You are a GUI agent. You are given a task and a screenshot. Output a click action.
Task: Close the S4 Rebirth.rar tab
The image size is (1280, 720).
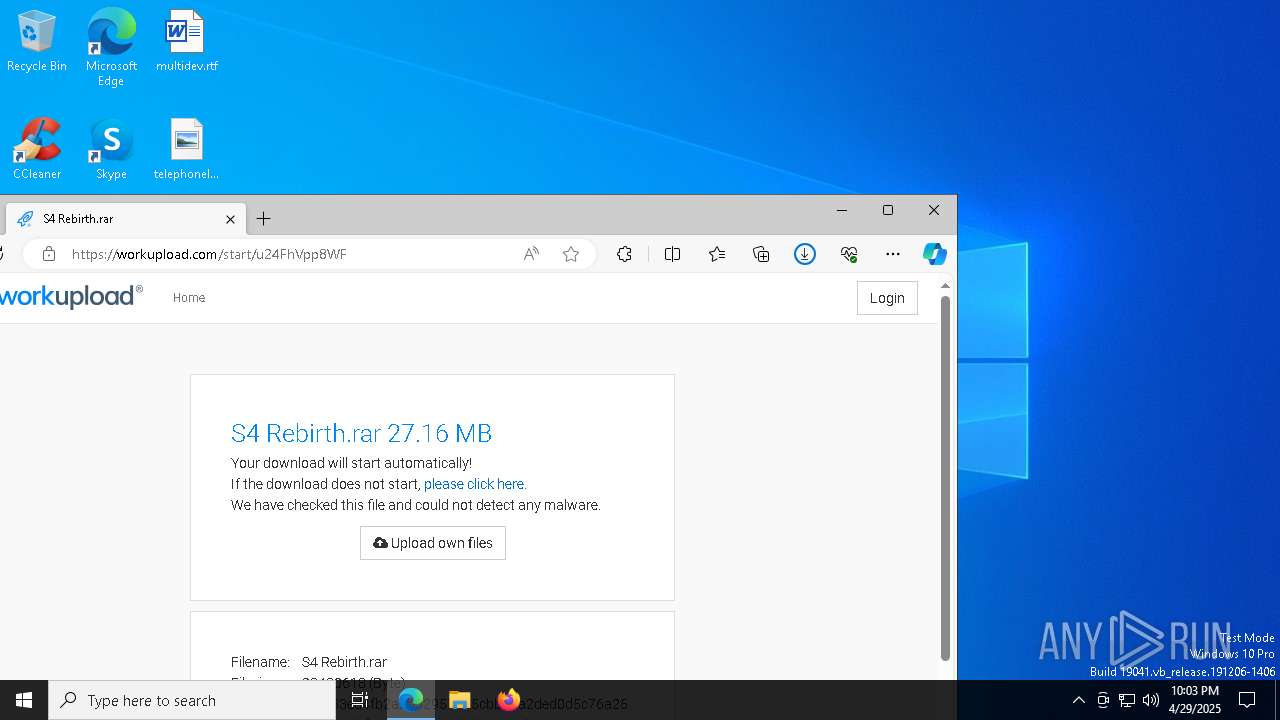[x=230, y=219]
